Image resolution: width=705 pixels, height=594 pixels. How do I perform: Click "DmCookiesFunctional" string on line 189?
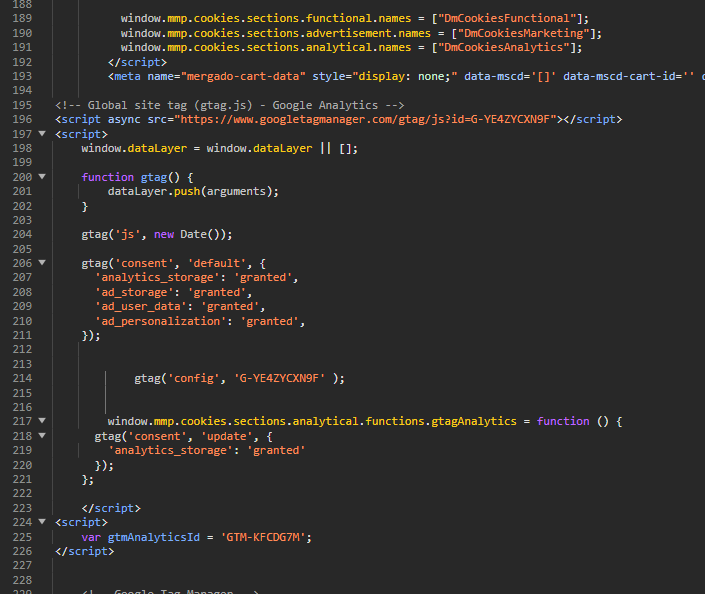pos(507,18)
